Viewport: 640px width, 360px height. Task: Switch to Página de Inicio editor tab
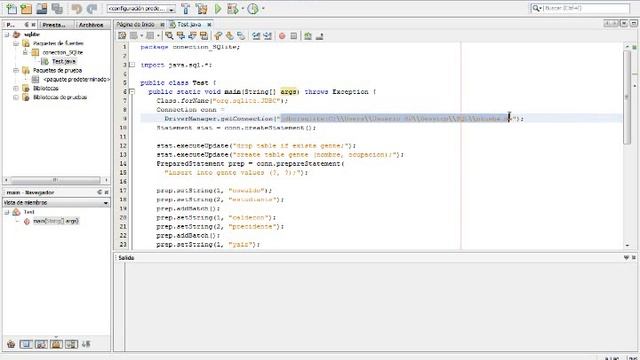pos(136,24)
